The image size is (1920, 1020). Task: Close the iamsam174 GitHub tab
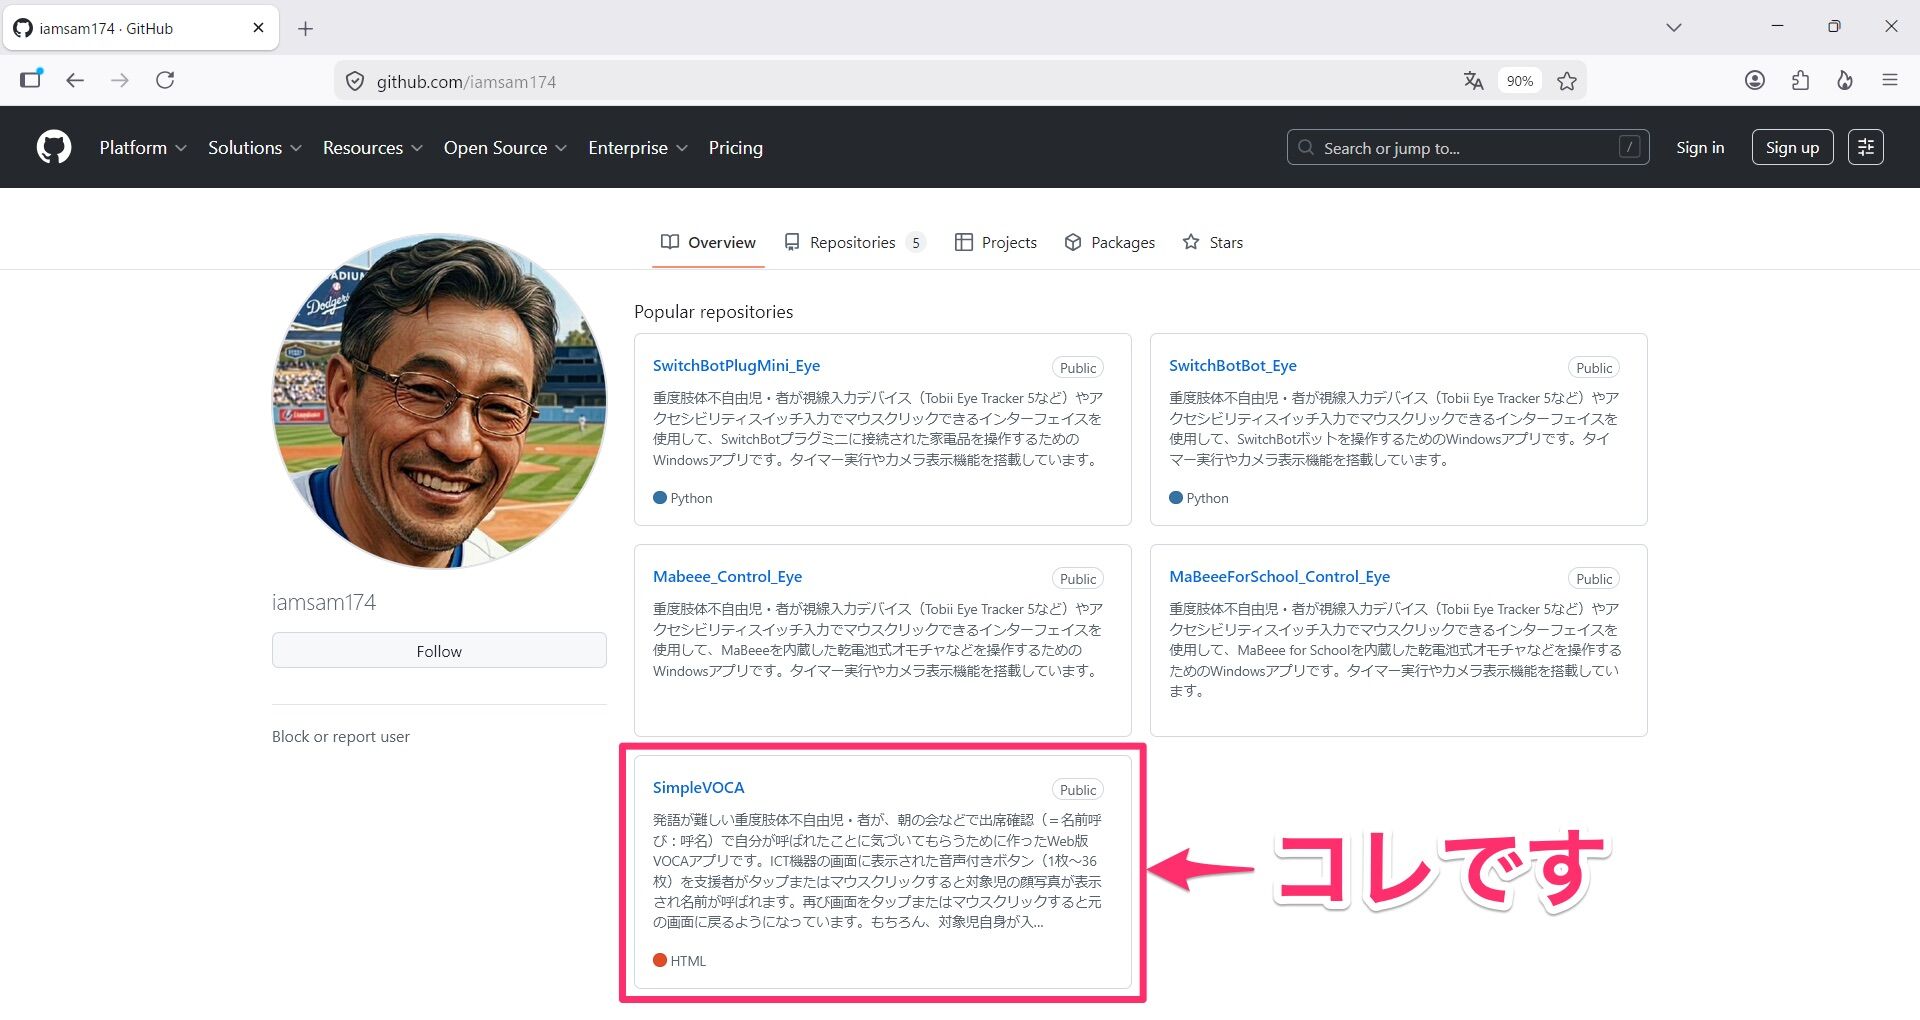point(258,28)
